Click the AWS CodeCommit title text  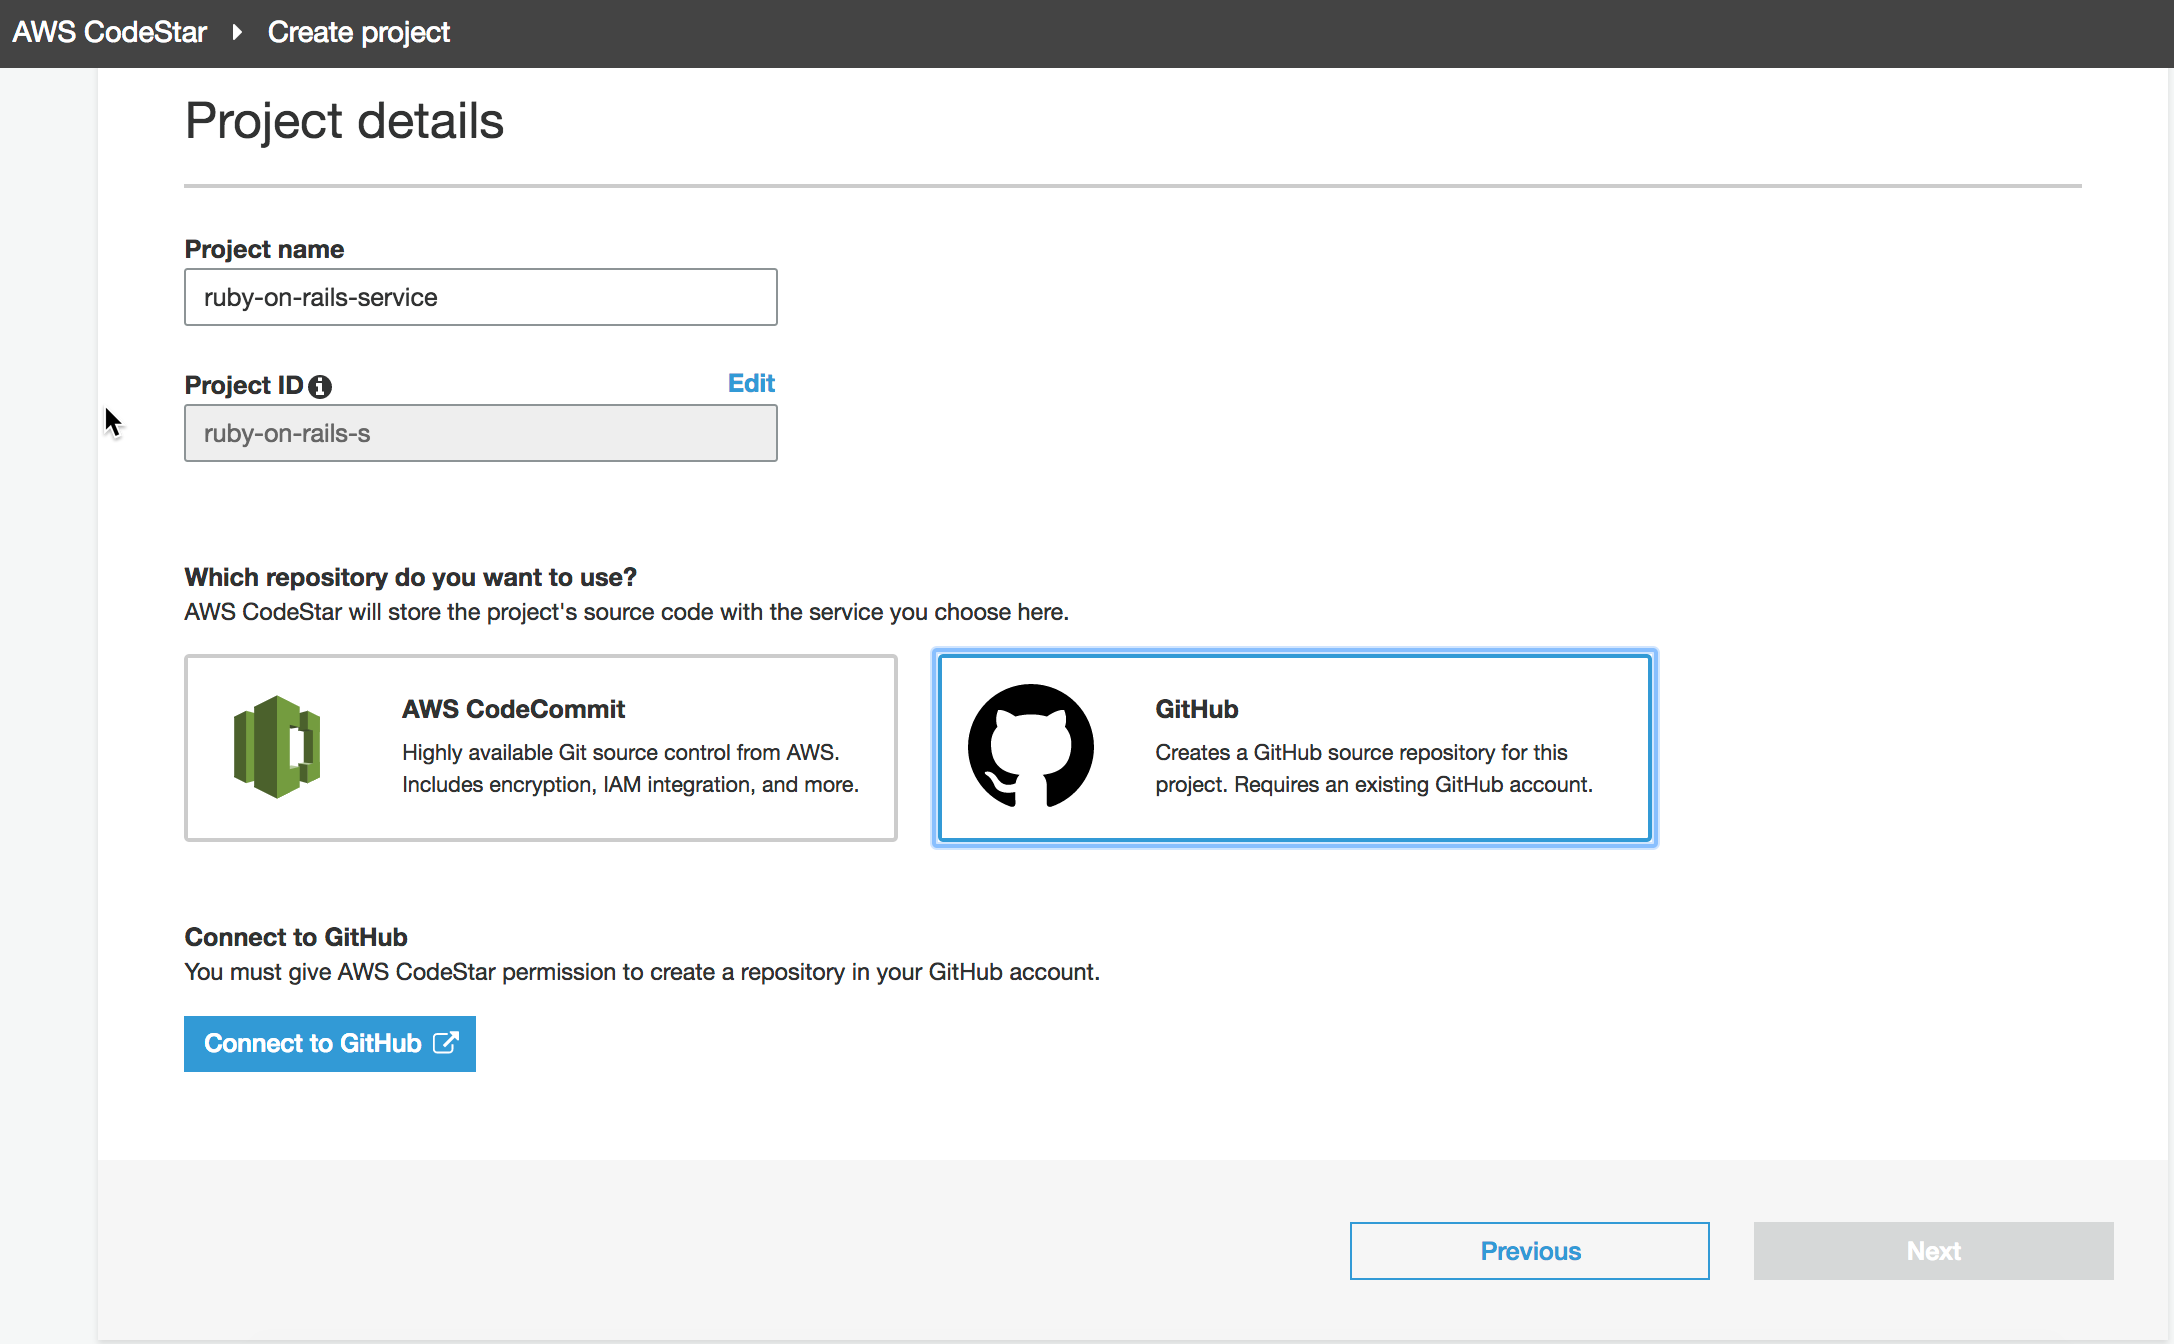click(x=513, y=709)
